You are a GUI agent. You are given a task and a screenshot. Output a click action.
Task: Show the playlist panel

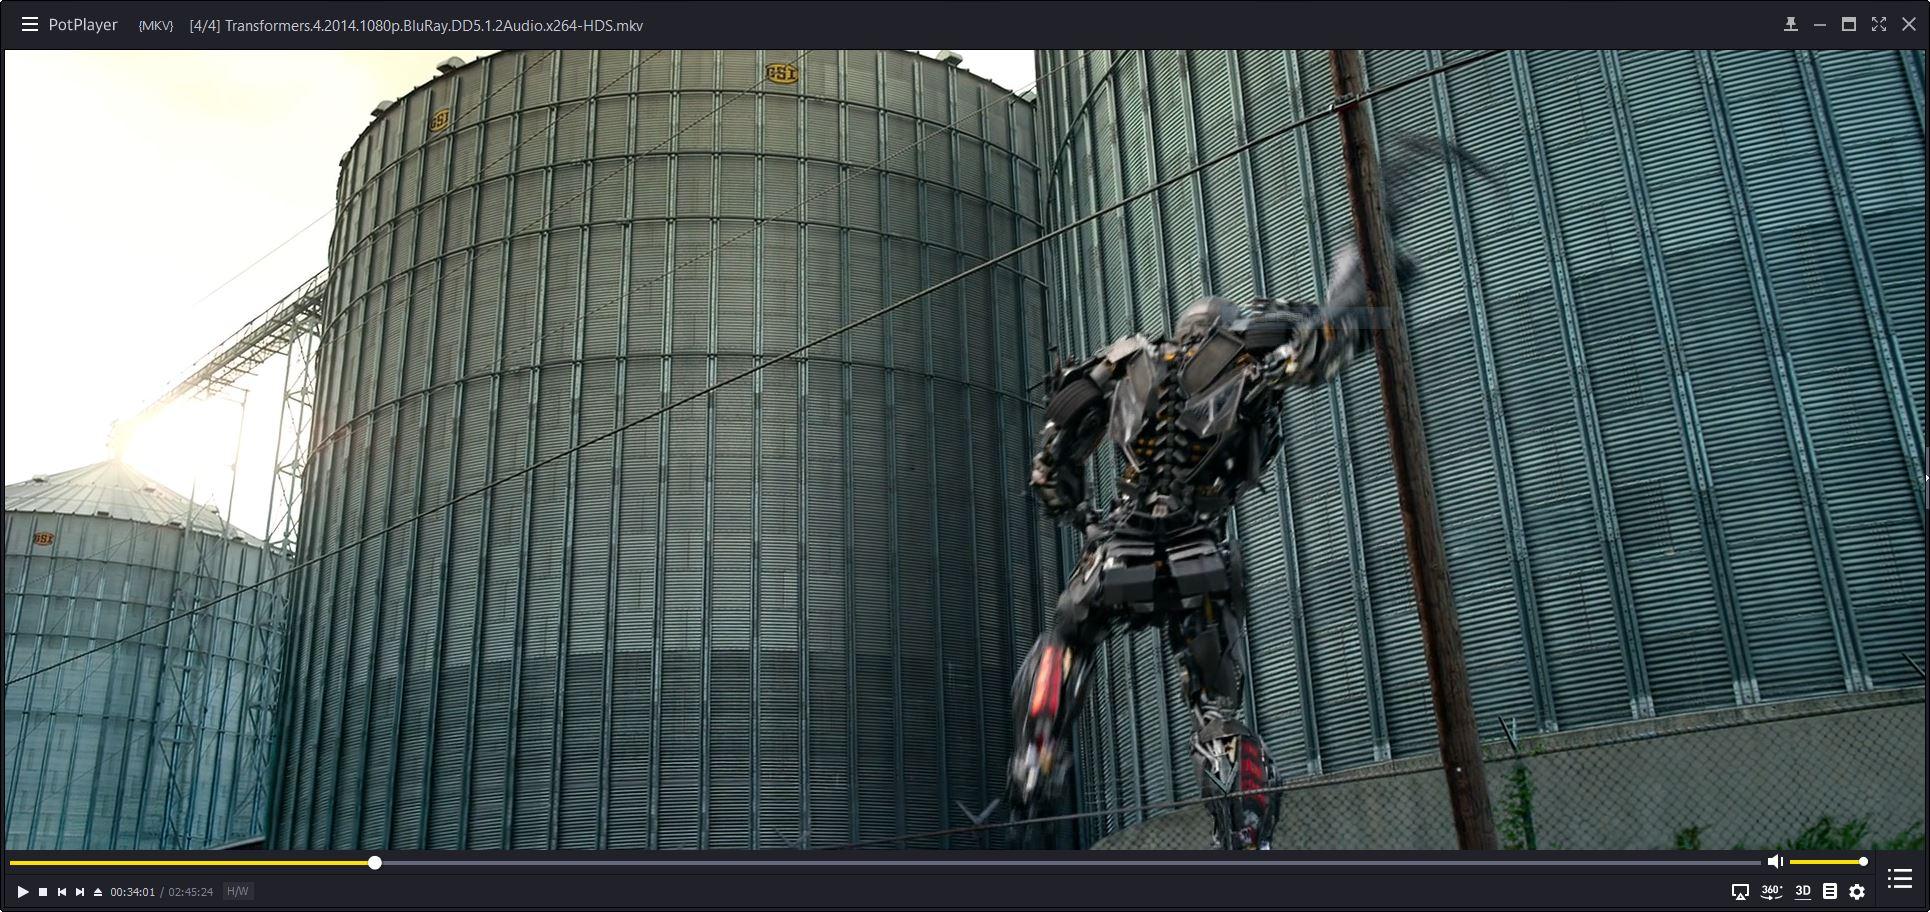click(1899, 879)
